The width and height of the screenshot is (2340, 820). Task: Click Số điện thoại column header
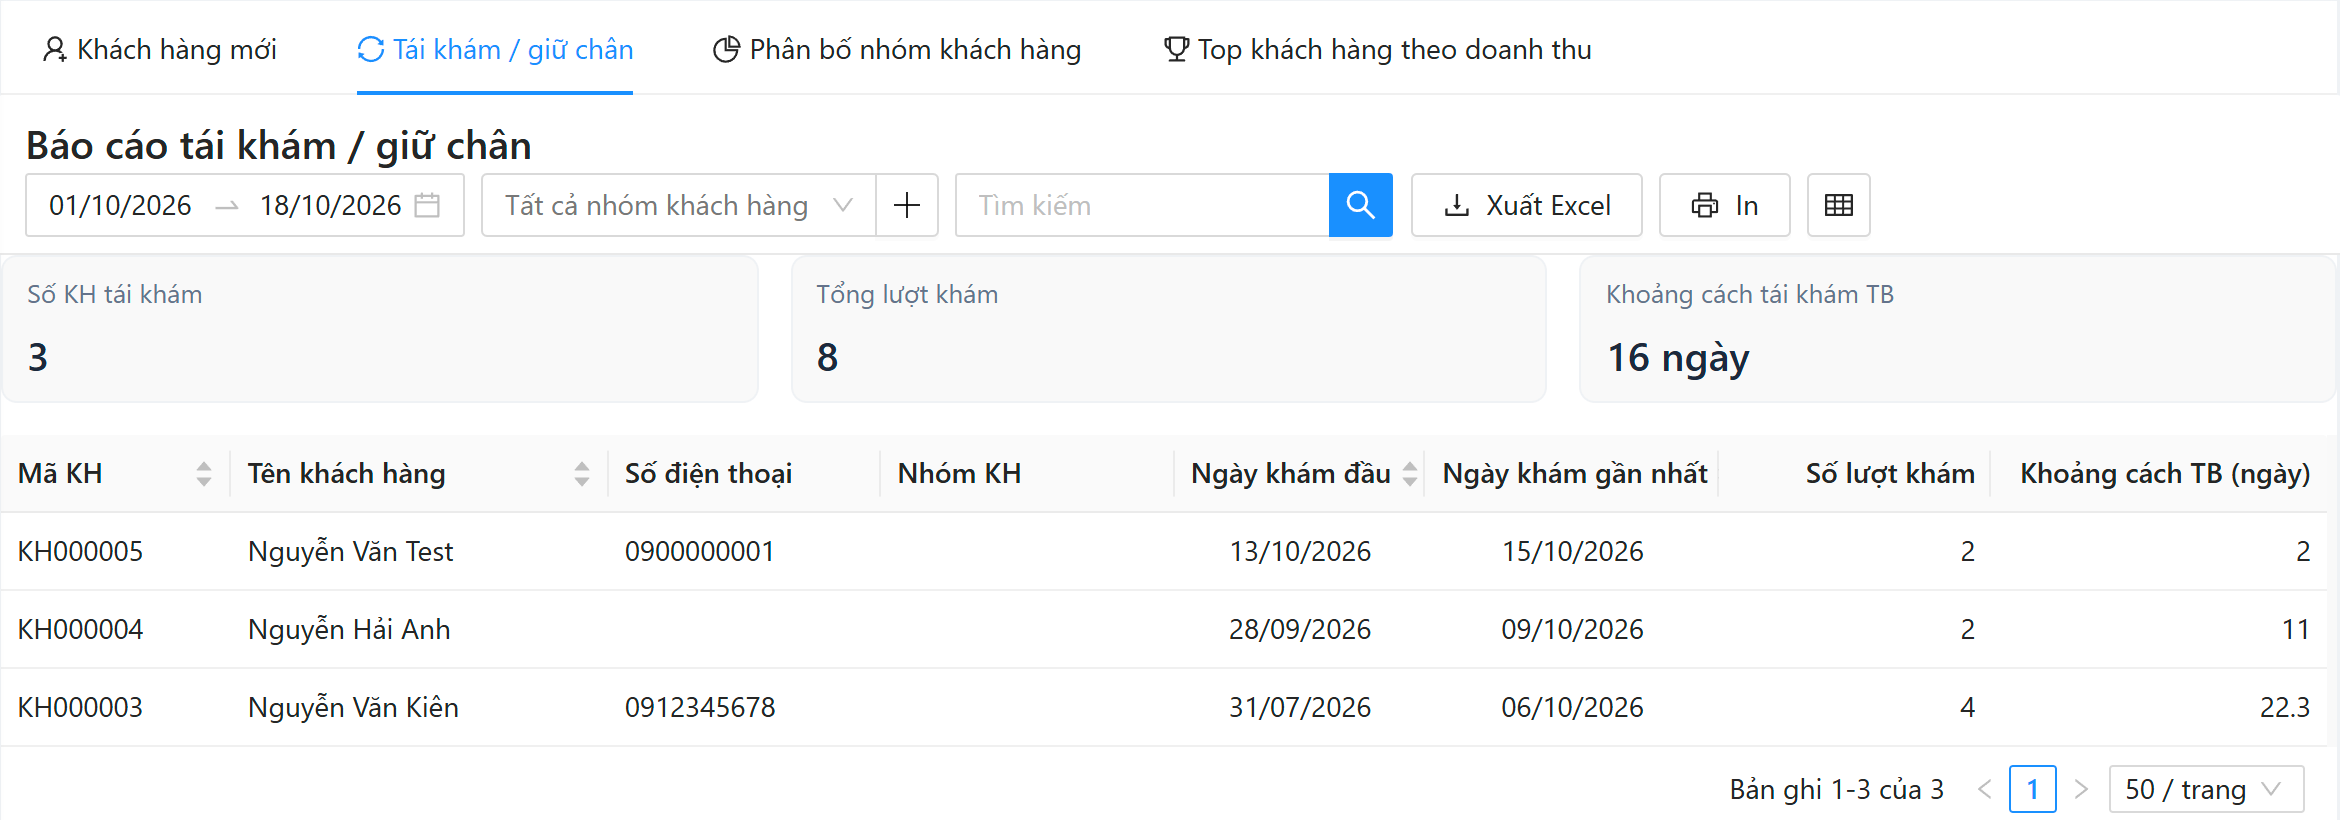click(x=708, y=473)
